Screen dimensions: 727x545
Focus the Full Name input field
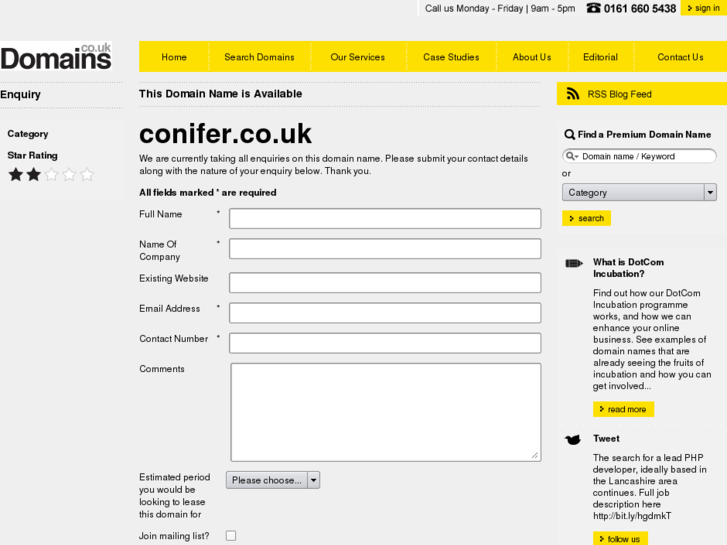point(385,218)
